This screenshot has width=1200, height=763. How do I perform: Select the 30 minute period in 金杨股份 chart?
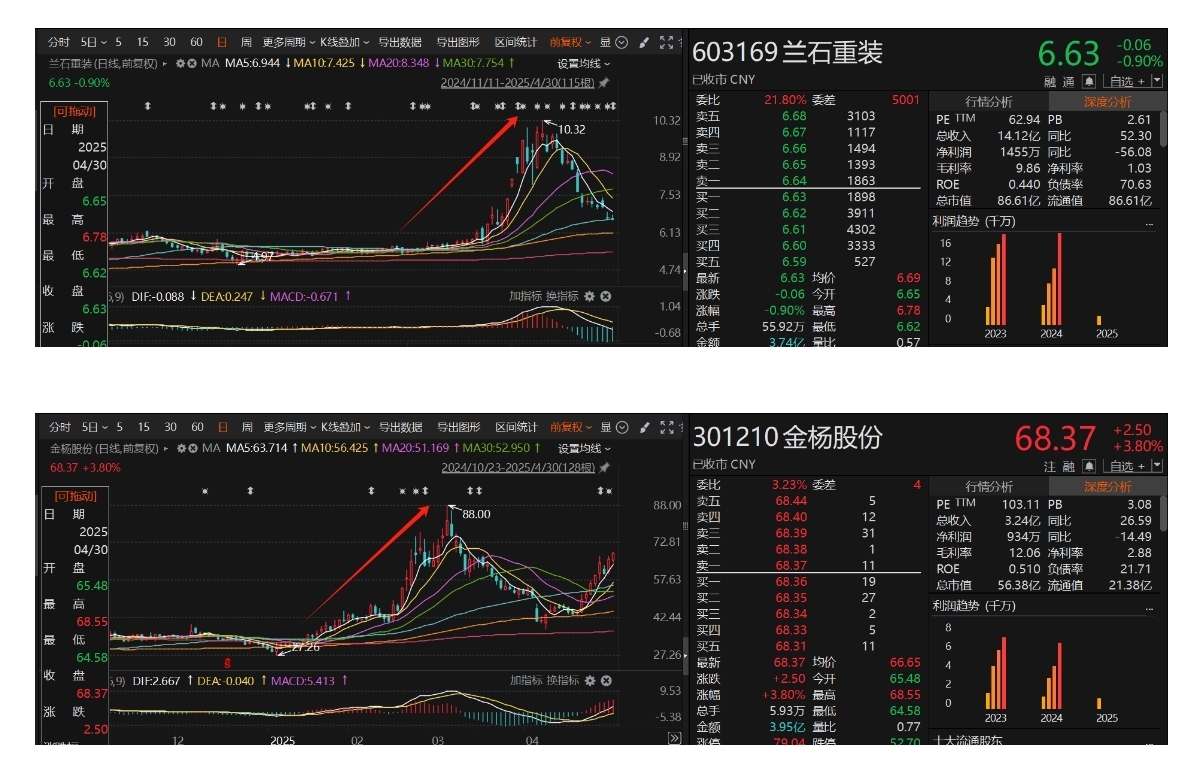click(170, 427)
